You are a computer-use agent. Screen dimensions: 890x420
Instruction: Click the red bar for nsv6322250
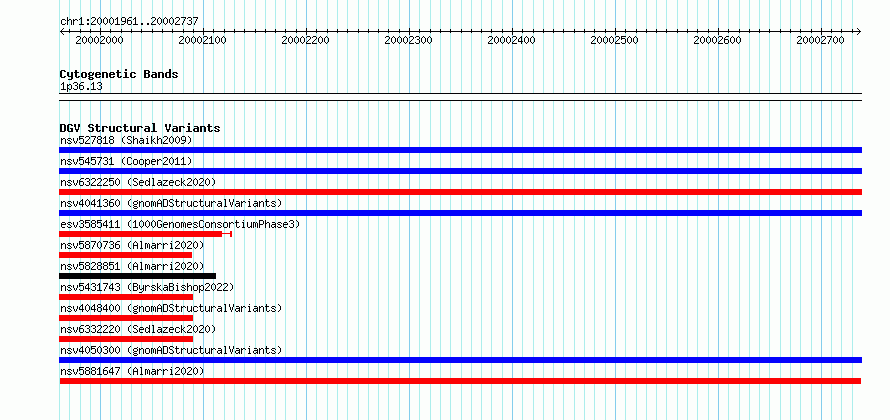tap(461, 192)
